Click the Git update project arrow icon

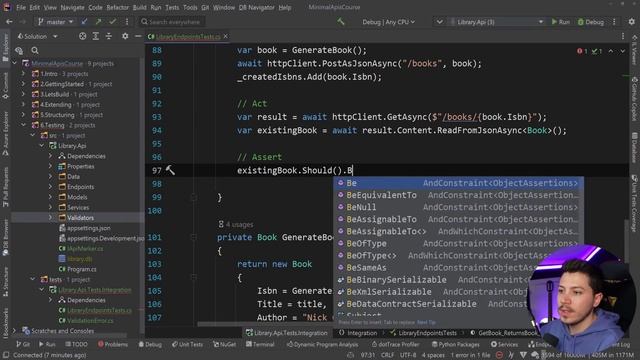tap(84, 22)
